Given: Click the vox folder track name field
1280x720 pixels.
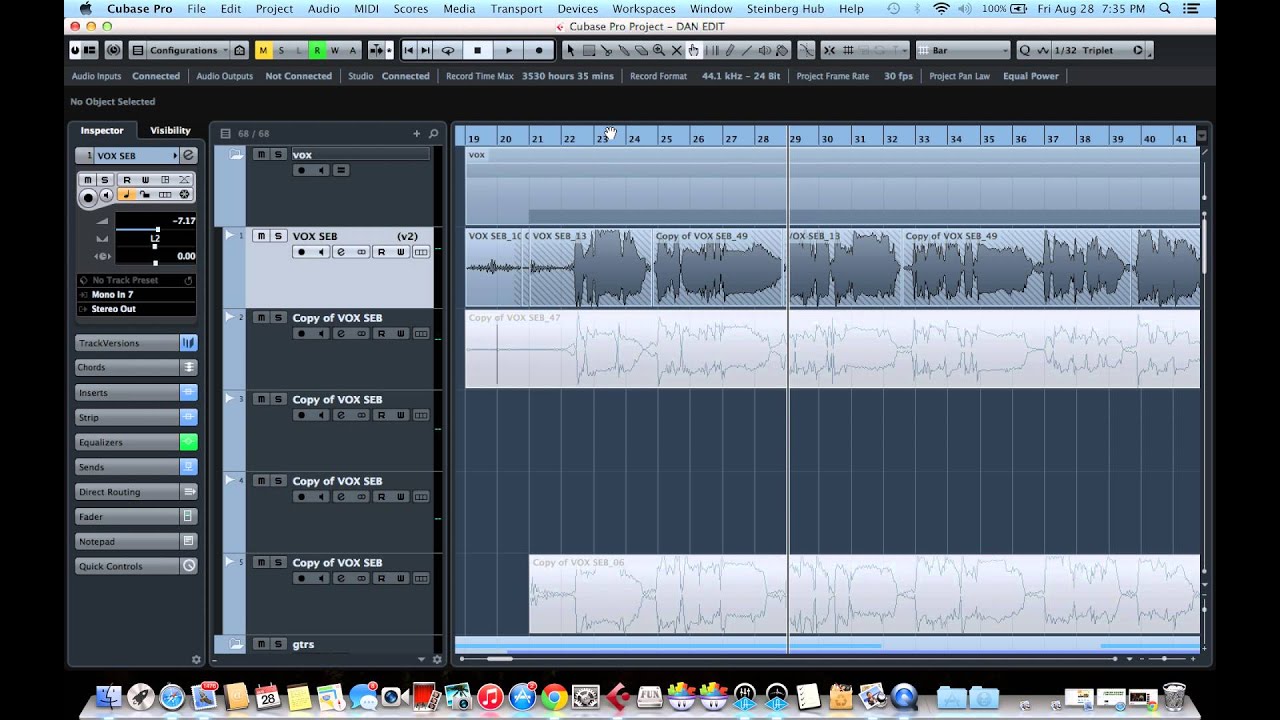Looking at the screenshot, I should point(360,155).
